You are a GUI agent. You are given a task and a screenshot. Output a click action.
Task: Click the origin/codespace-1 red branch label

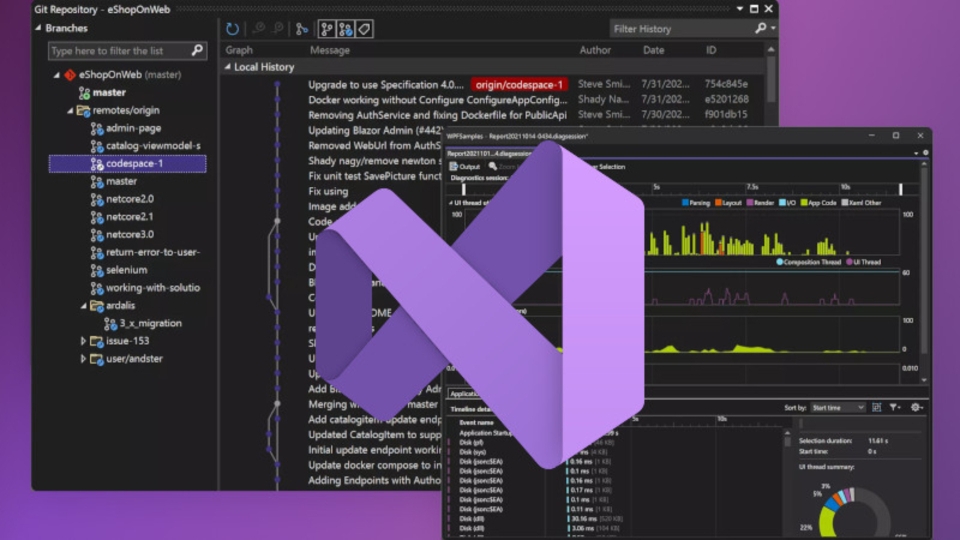coord(519,84)
